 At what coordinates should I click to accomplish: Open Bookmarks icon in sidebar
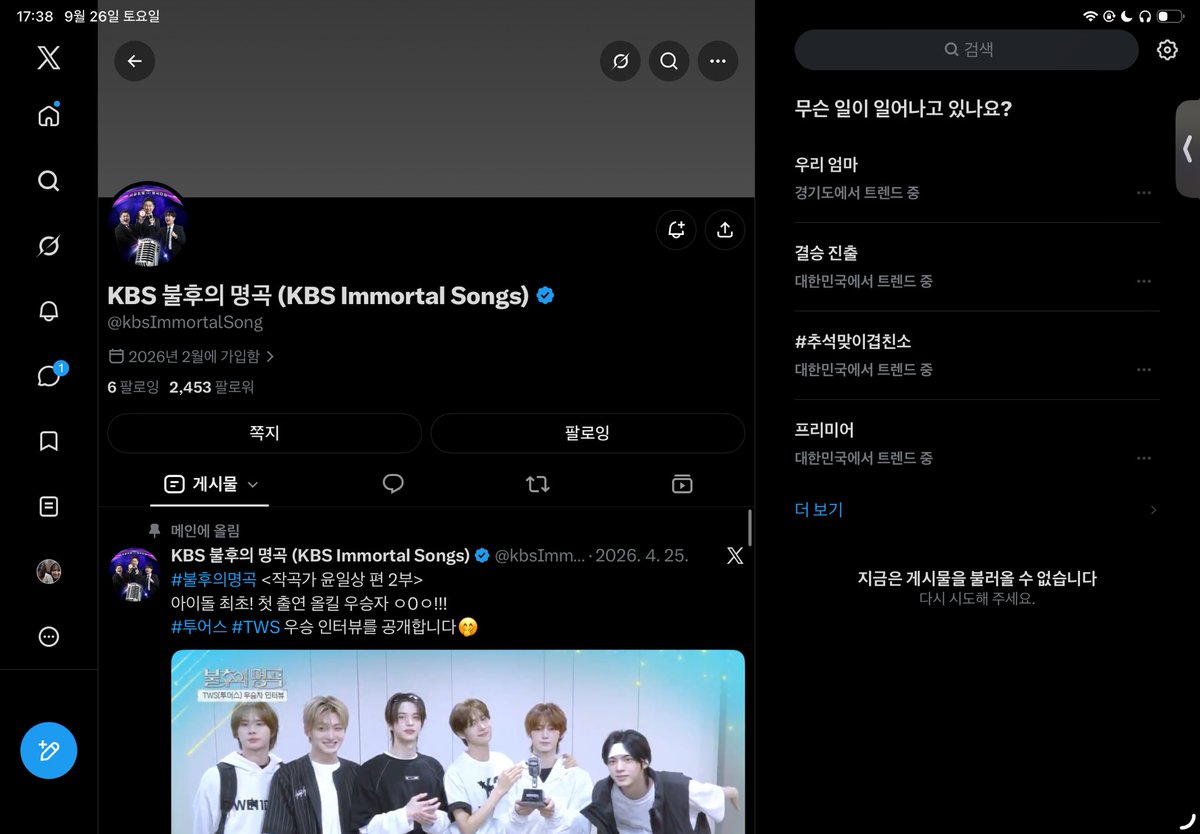point(48,441)
